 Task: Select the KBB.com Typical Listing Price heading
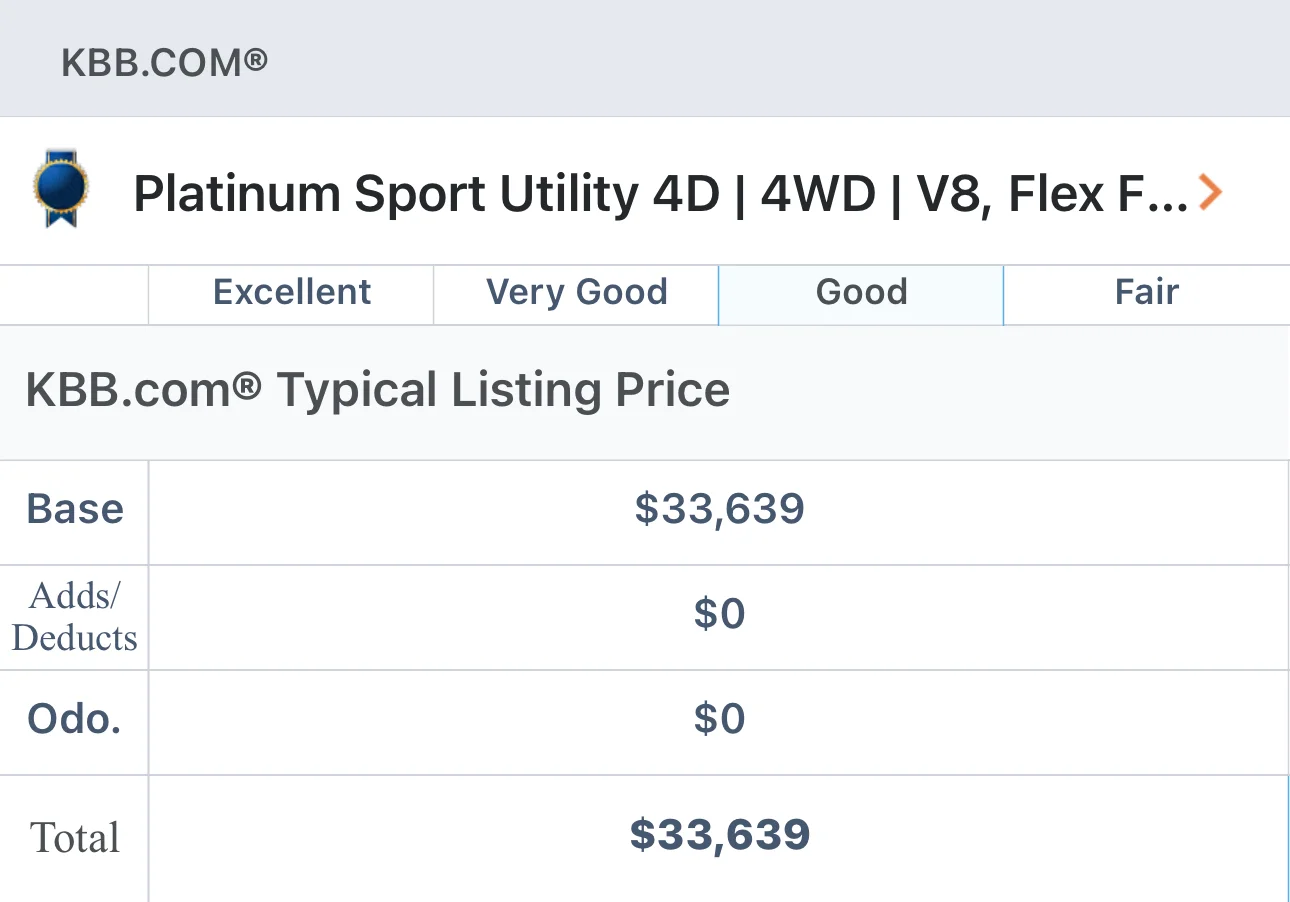coord(377,390)
